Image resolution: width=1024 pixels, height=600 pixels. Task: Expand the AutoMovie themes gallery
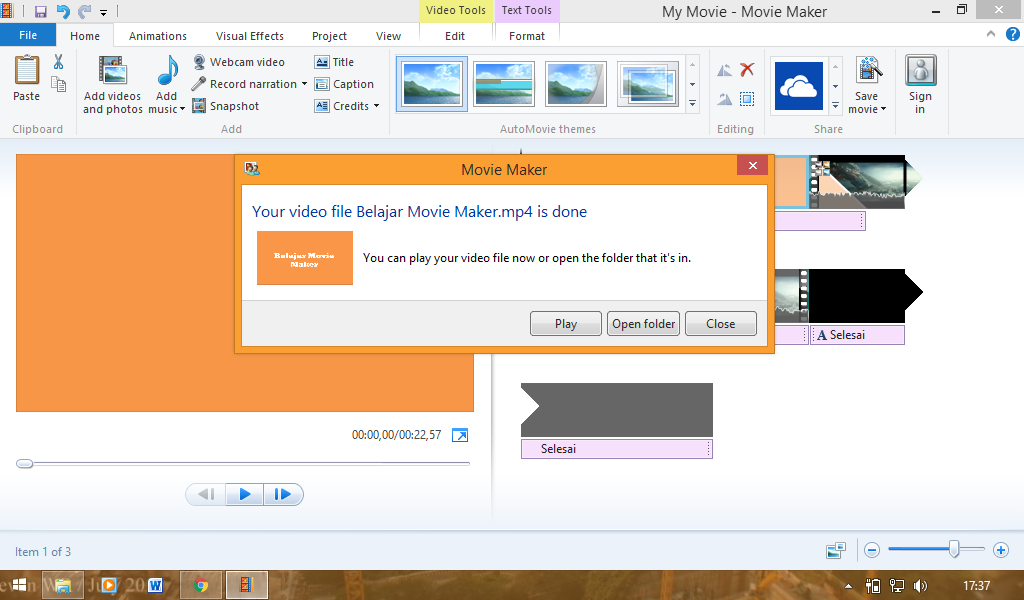[x=692, y=104]
